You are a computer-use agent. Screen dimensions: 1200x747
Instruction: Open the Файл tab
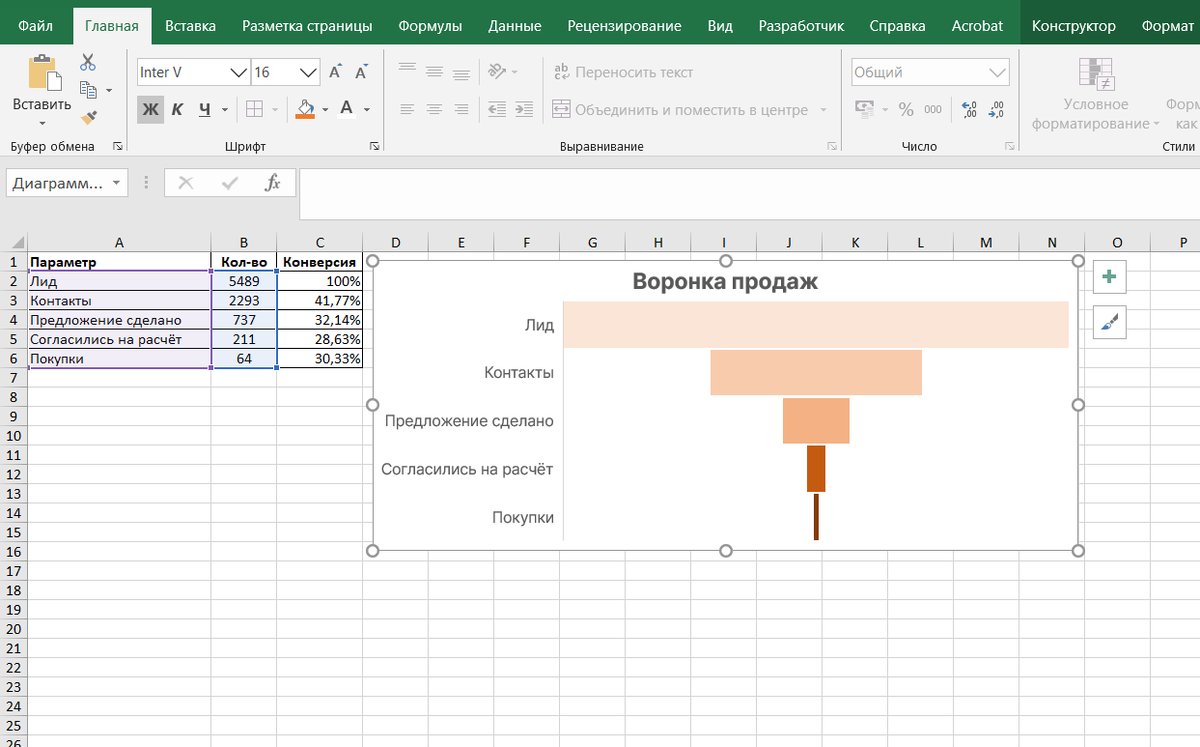click(36, 26)
